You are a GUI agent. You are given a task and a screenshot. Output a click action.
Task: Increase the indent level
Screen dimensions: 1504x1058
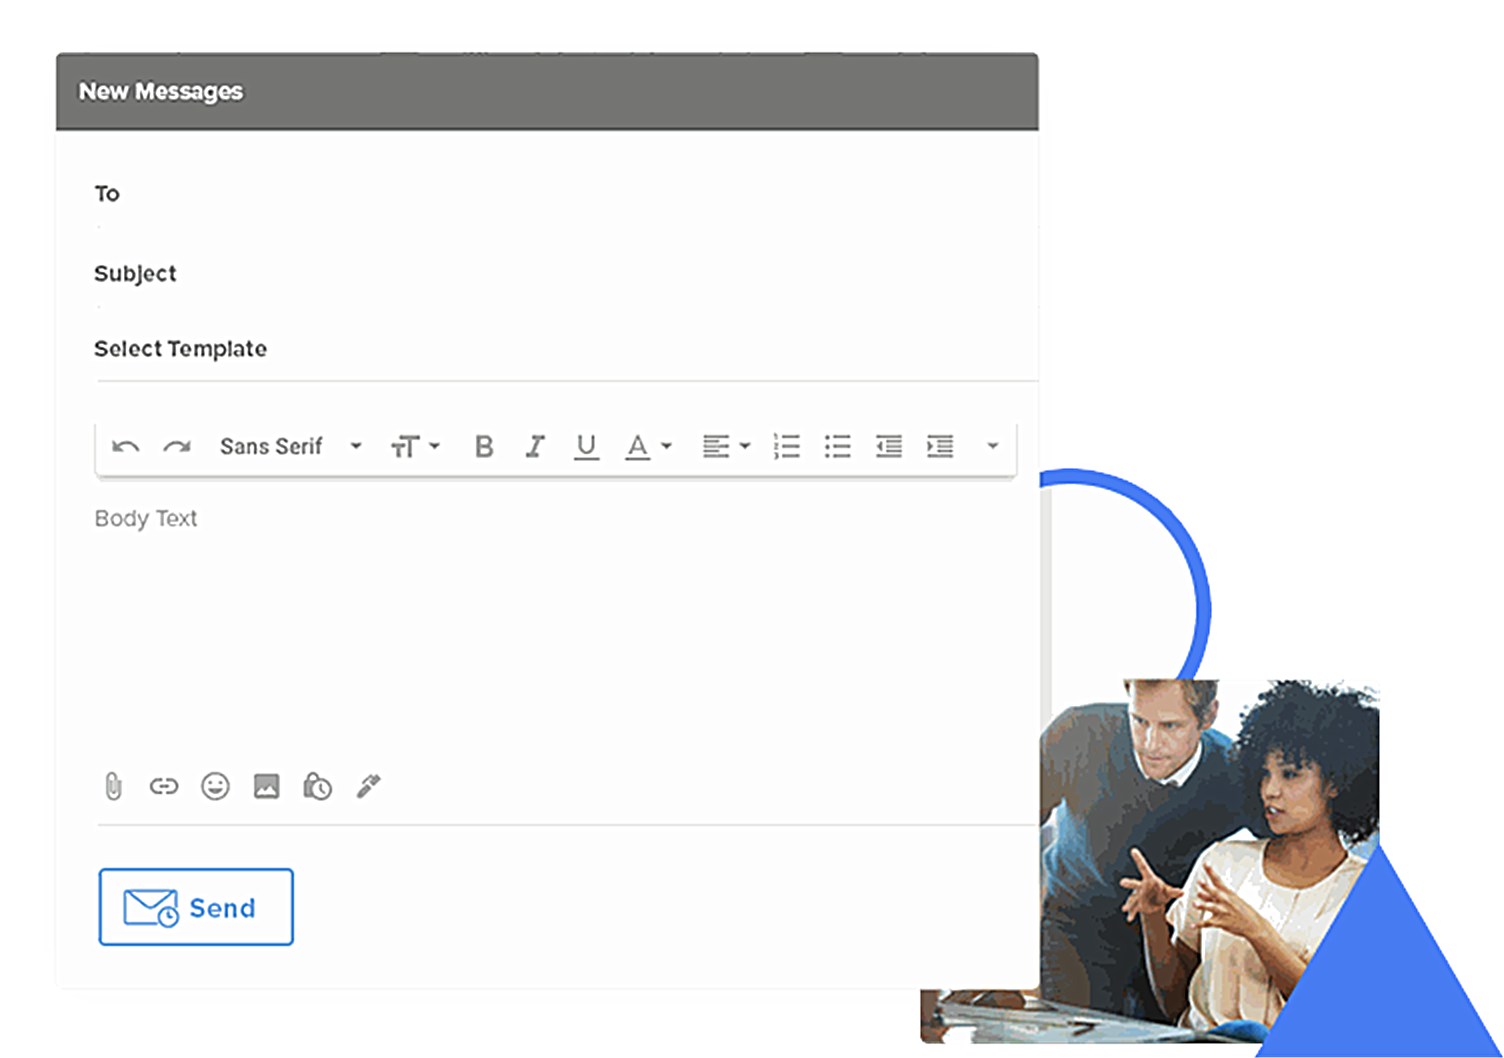click(x=940, y=446)
